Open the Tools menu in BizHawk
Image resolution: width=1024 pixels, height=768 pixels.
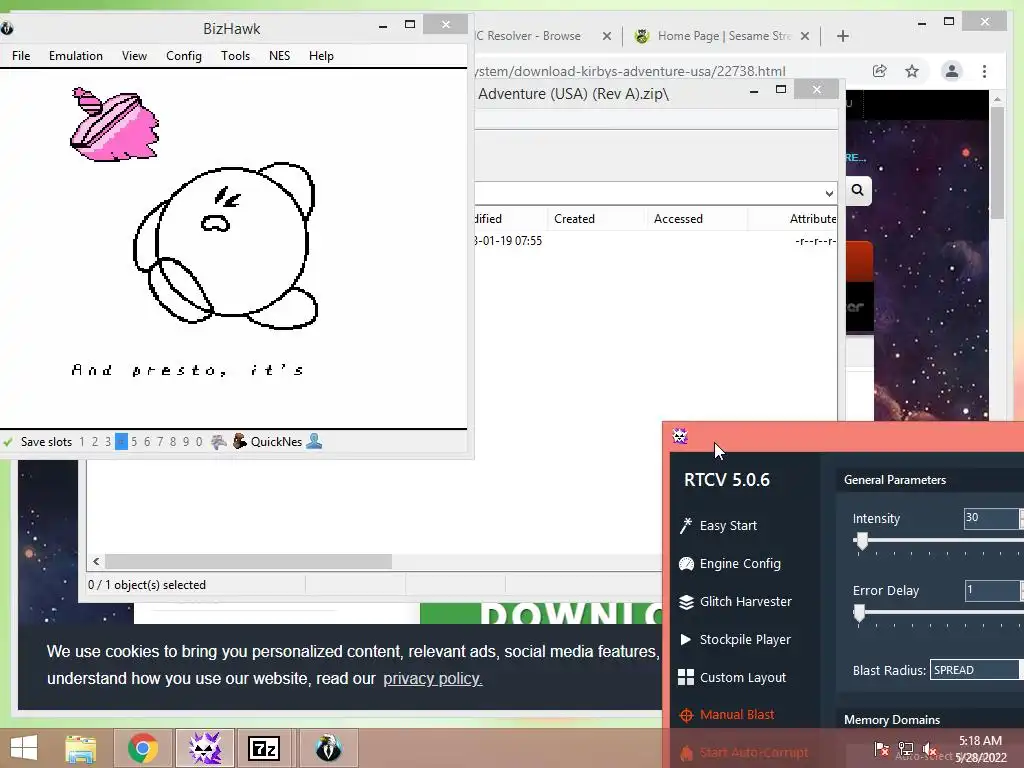click(235, 56)
